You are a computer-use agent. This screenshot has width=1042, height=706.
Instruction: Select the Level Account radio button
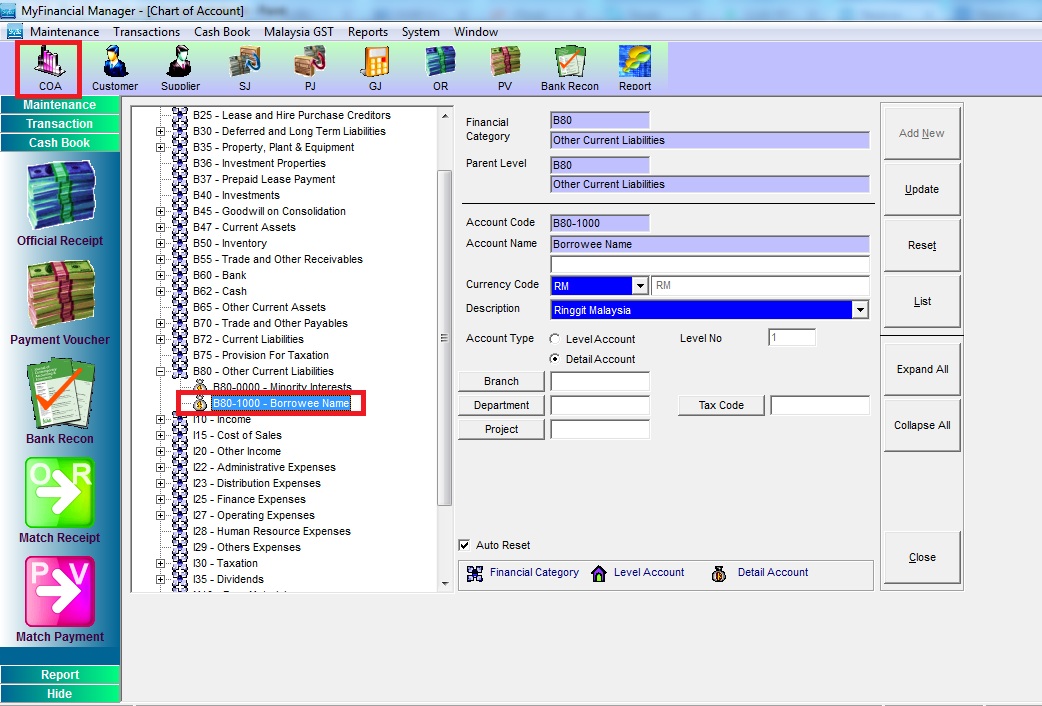(555, 339)
